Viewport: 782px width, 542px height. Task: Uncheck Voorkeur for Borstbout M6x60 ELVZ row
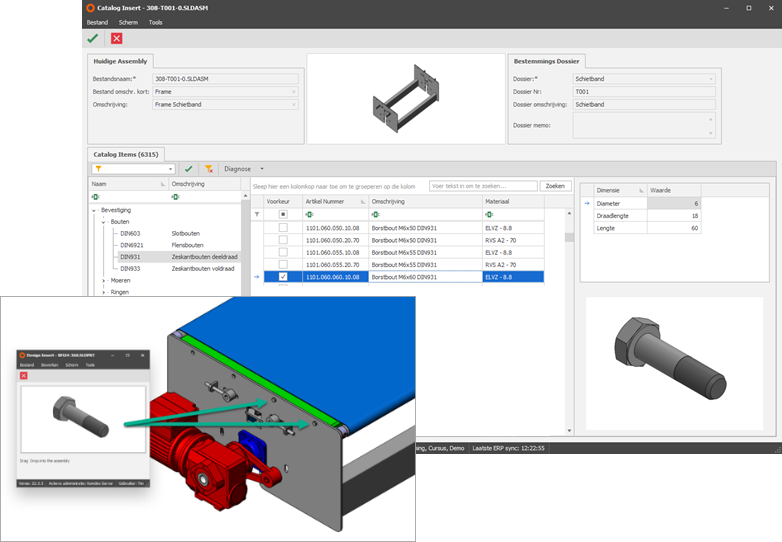click(x=283, y=277)
